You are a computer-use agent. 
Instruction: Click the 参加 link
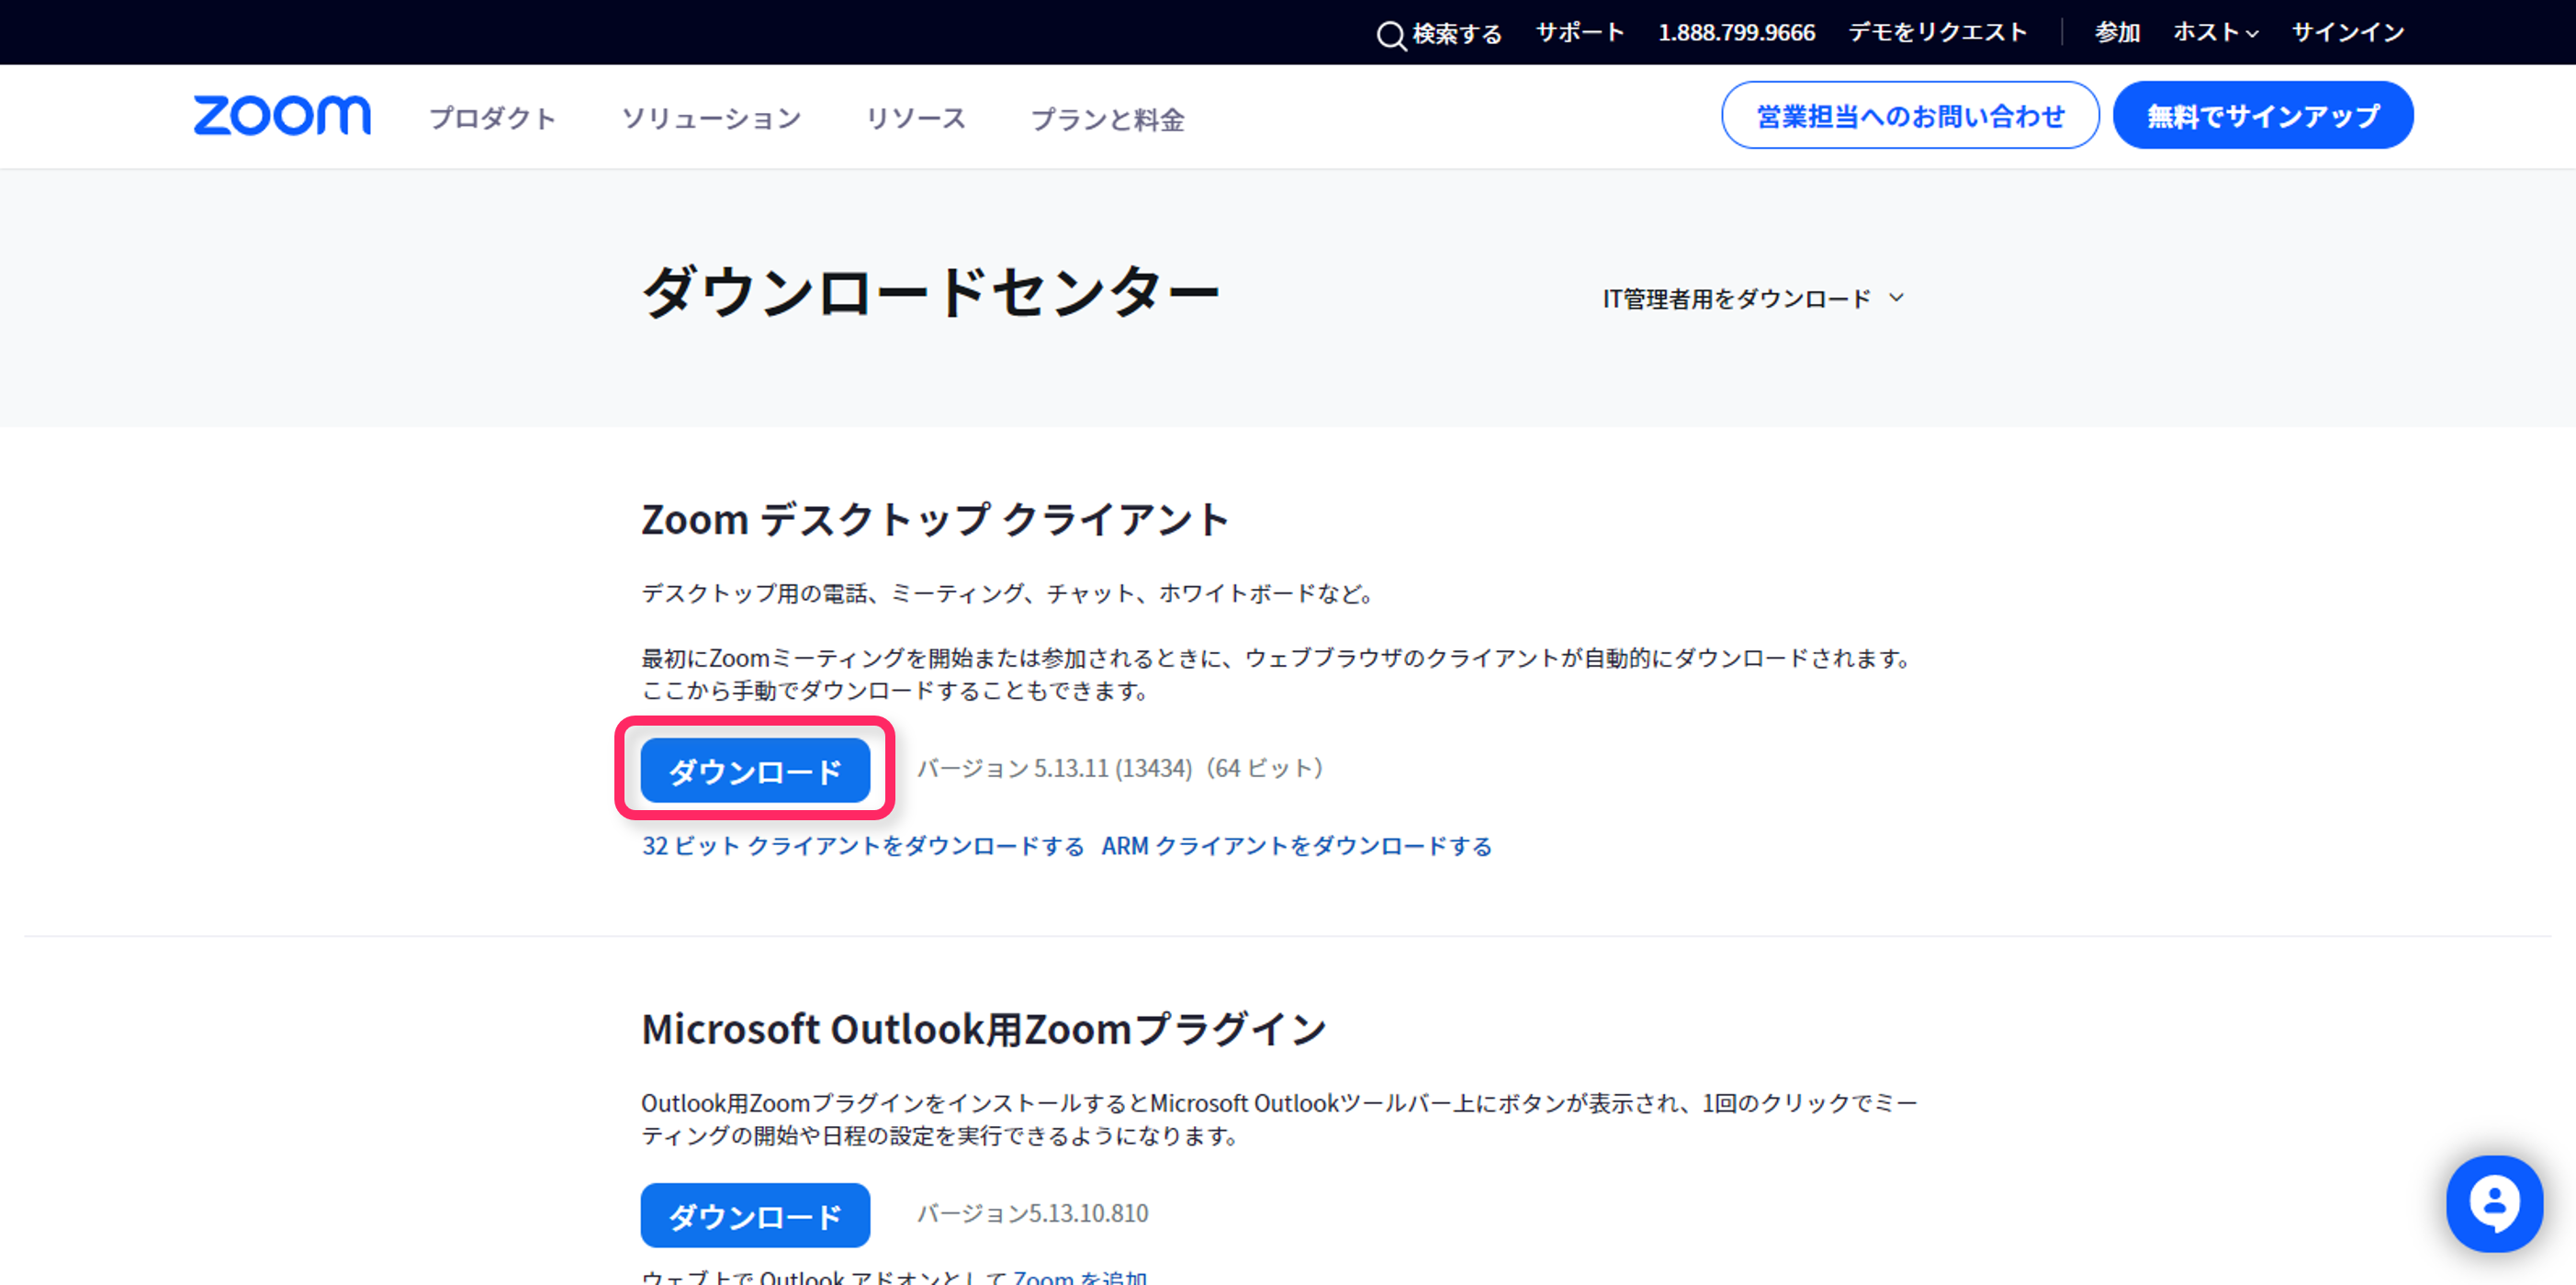tap(2117, 33)
